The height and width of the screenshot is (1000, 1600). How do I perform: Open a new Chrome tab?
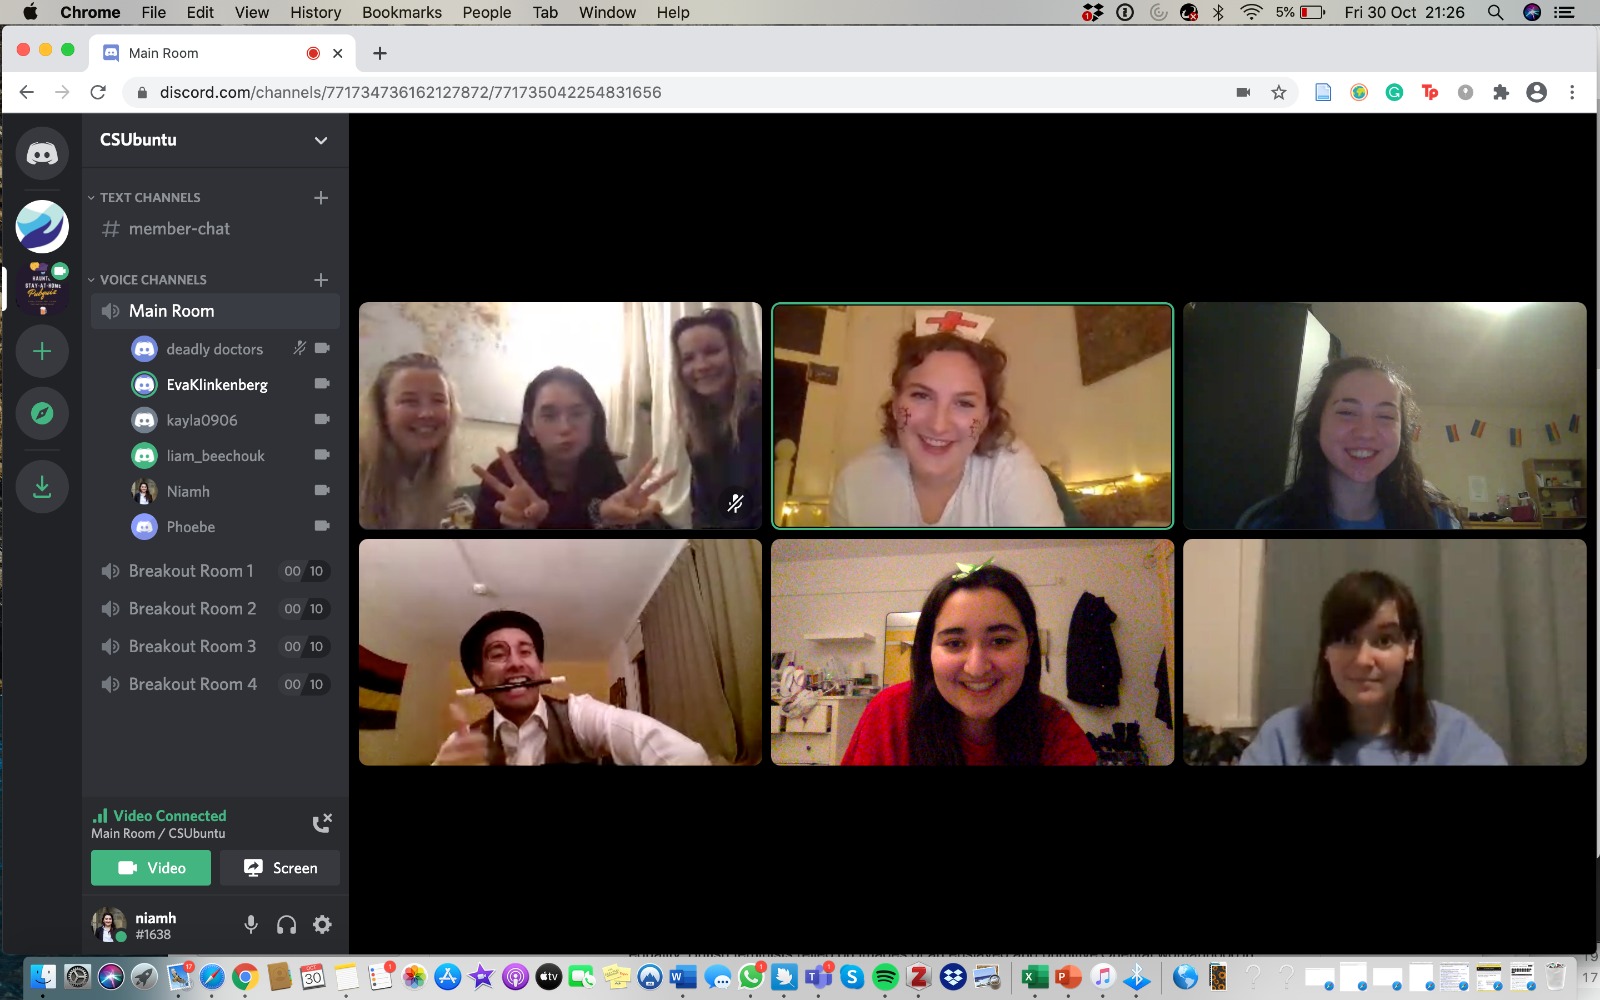tap(380, 53)
